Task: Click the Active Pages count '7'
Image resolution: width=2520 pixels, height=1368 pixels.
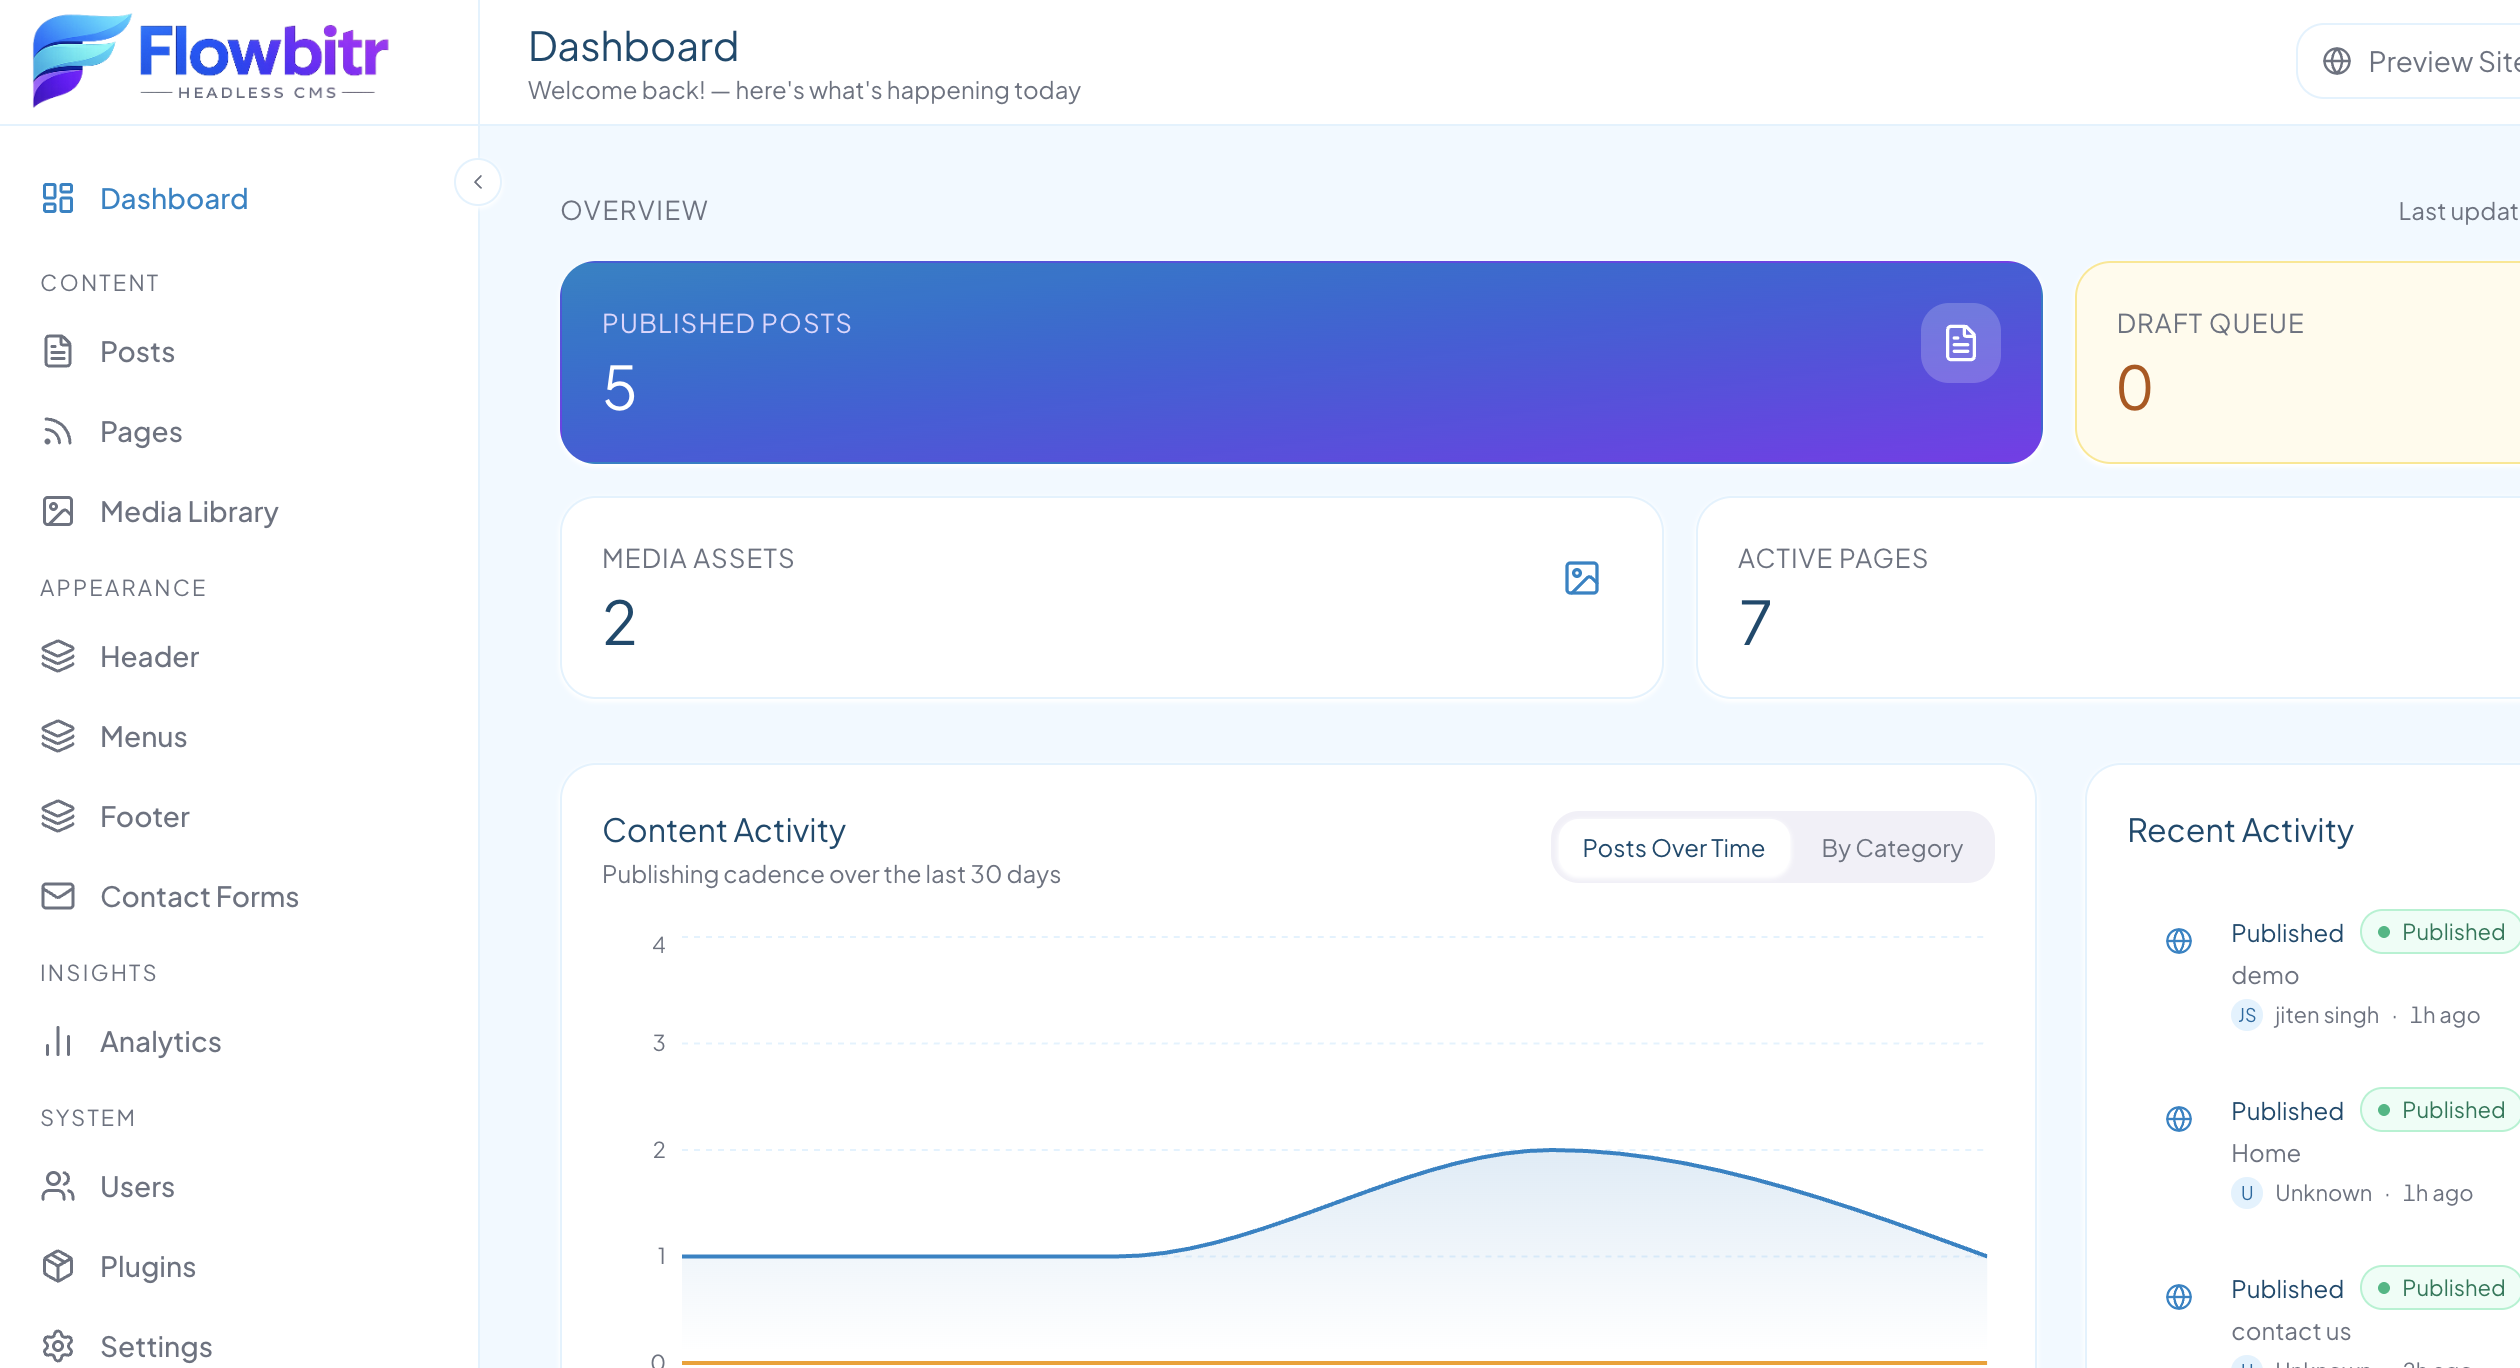Action: coord(1755,623)
